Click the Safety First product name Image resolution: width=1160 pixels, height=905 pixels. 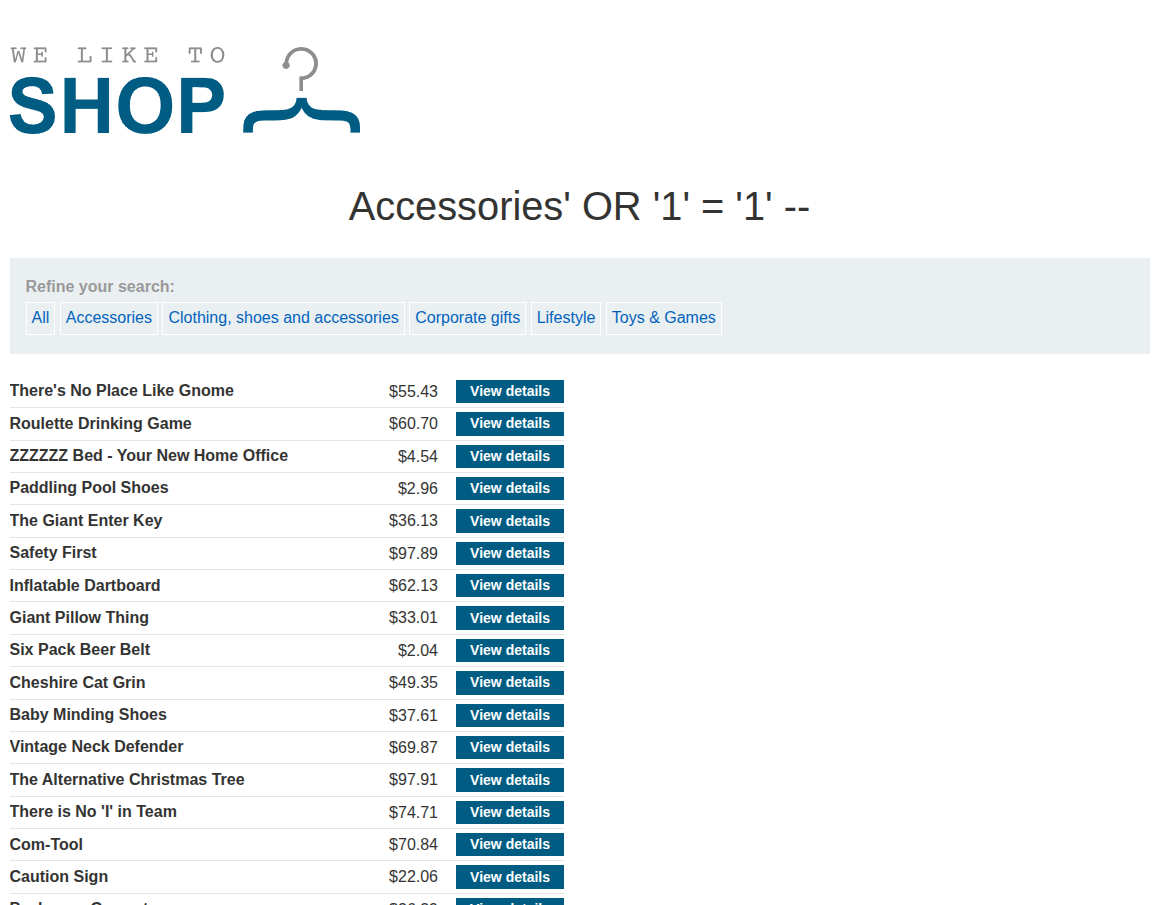point(53,553)
